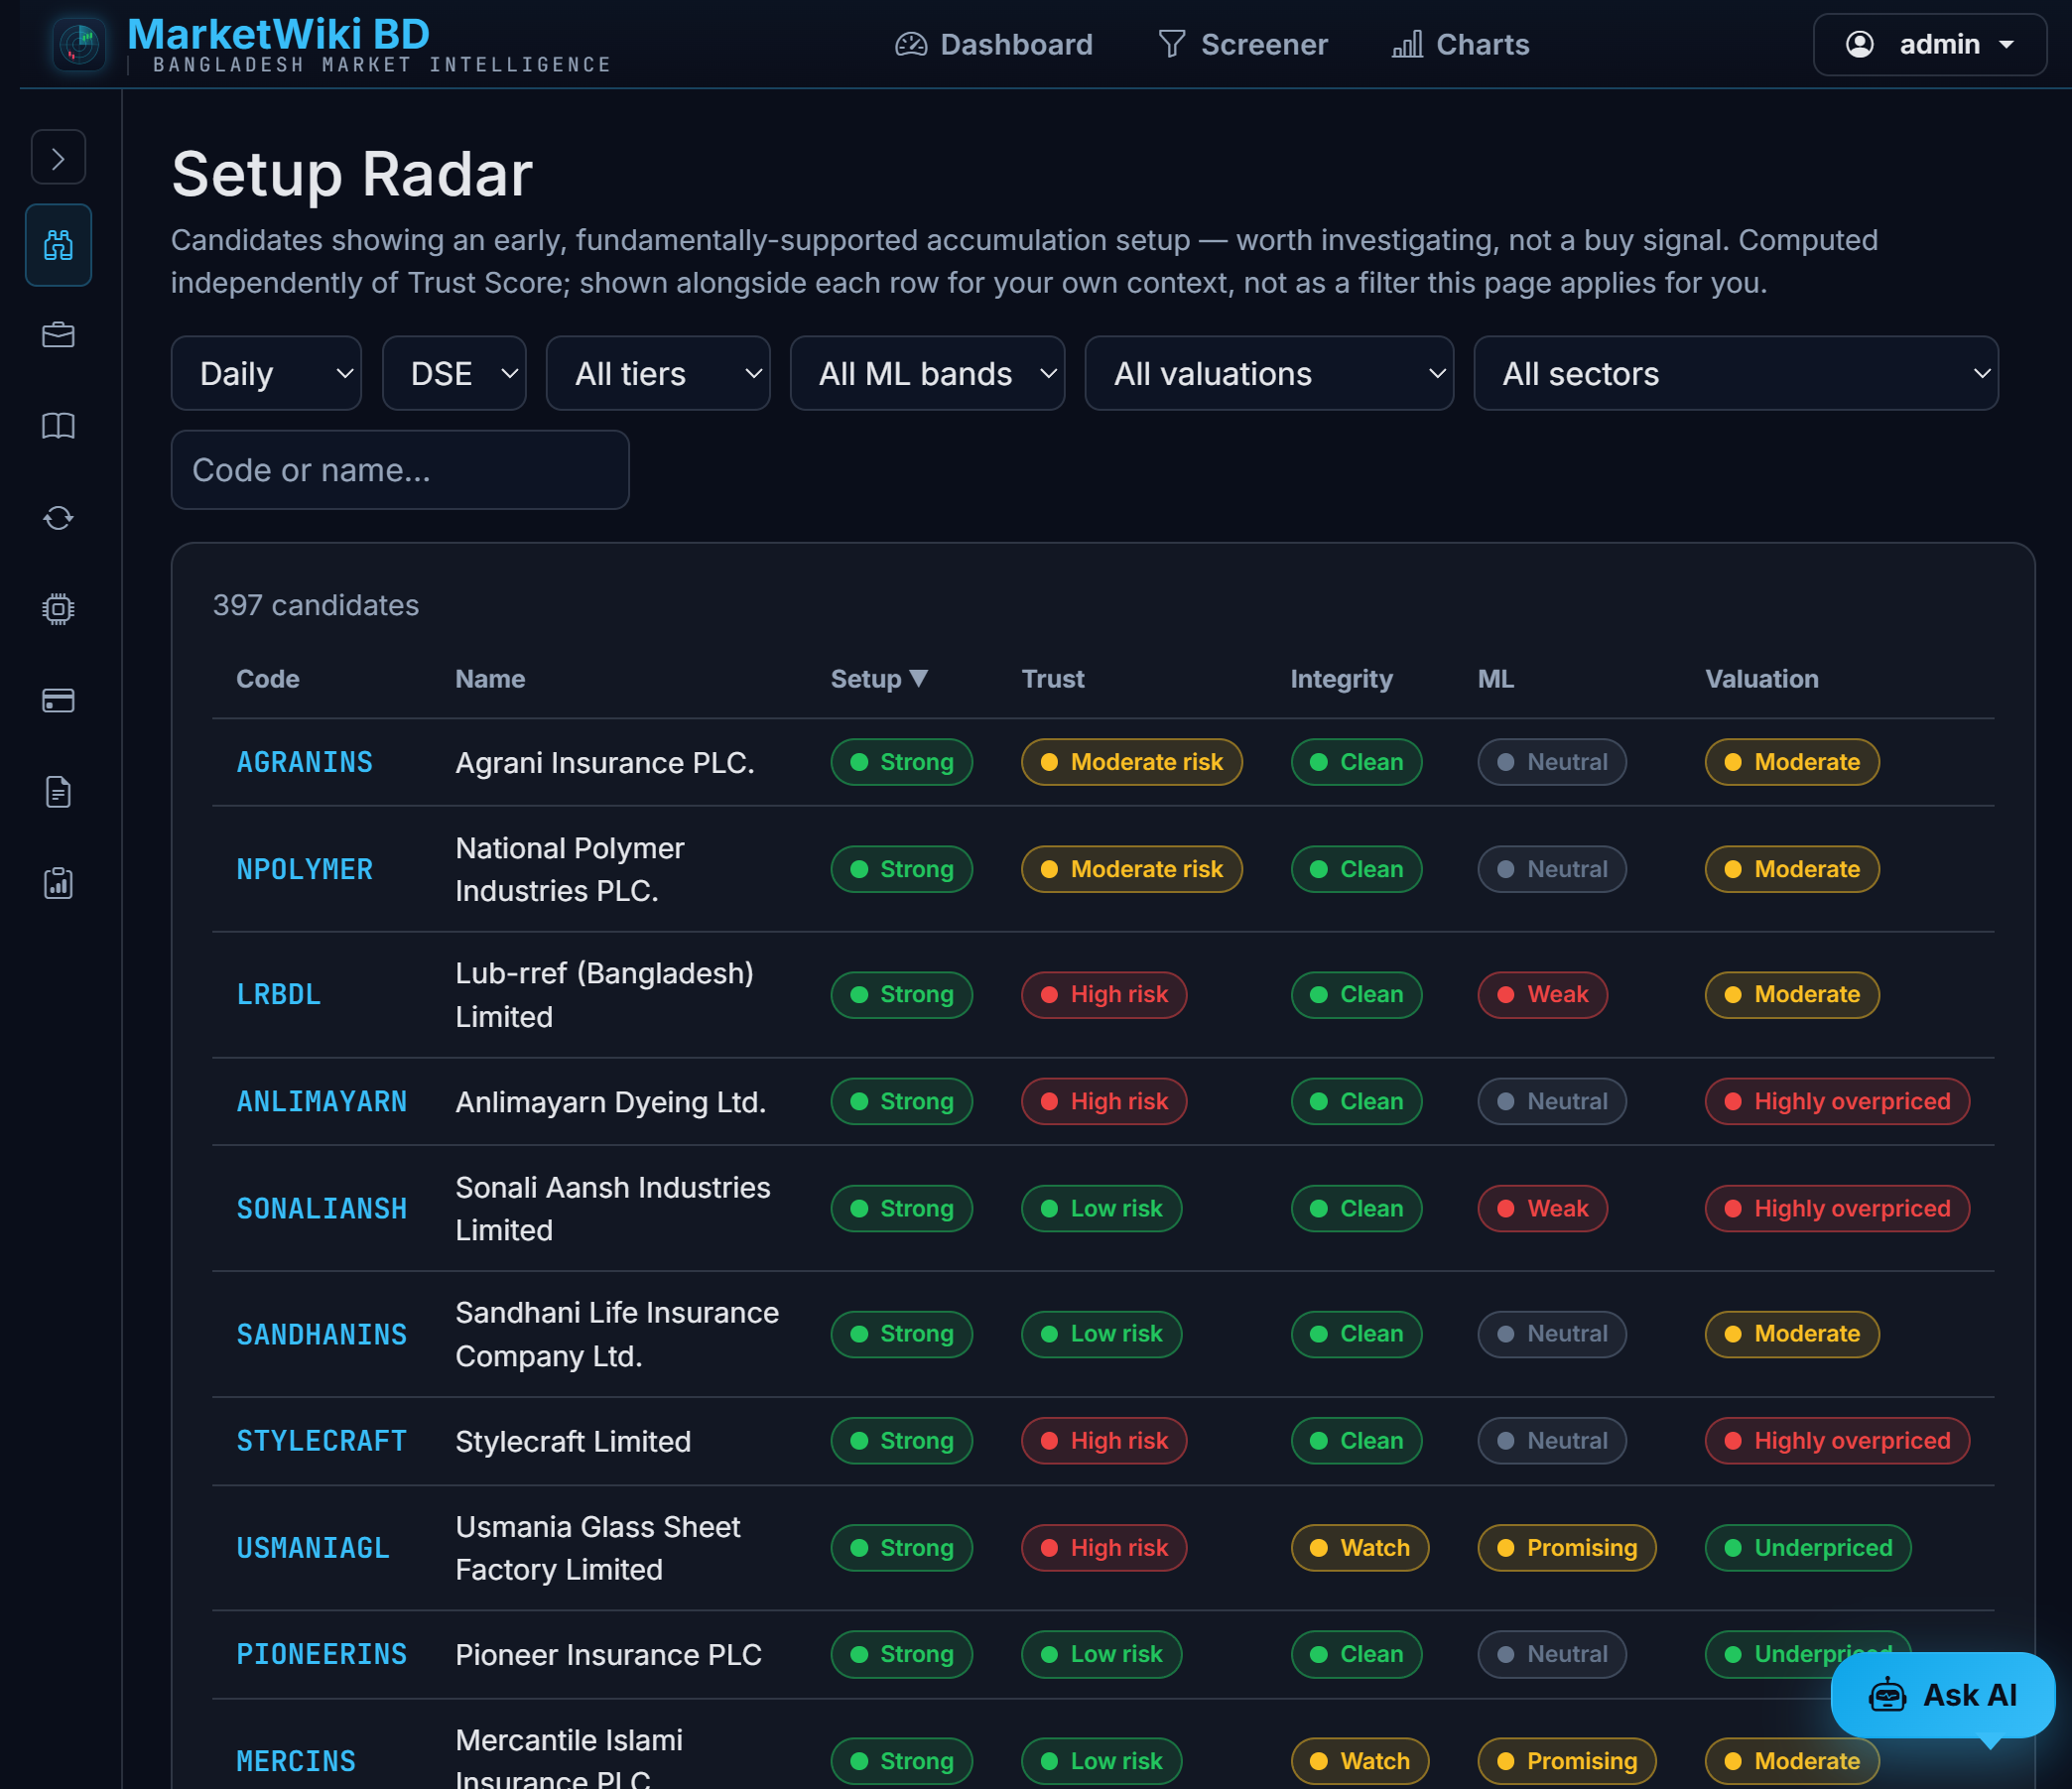Sort by the Setup column header

point(879,679)
